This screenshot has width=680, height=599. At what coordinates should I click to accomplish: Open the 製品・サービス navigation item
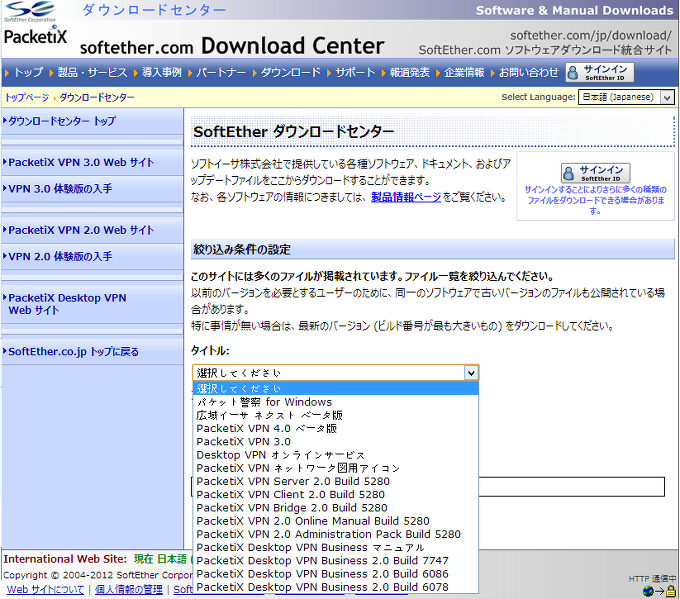pos(92,72)
